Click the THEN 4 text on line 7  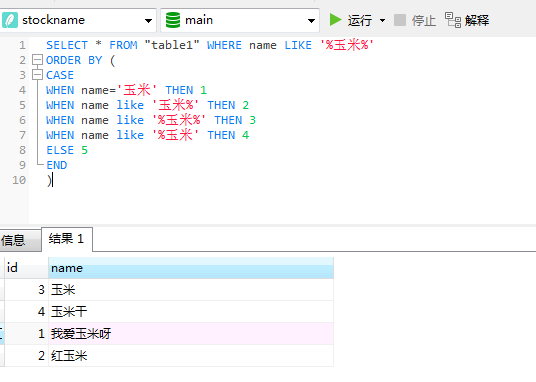point(228,135)
